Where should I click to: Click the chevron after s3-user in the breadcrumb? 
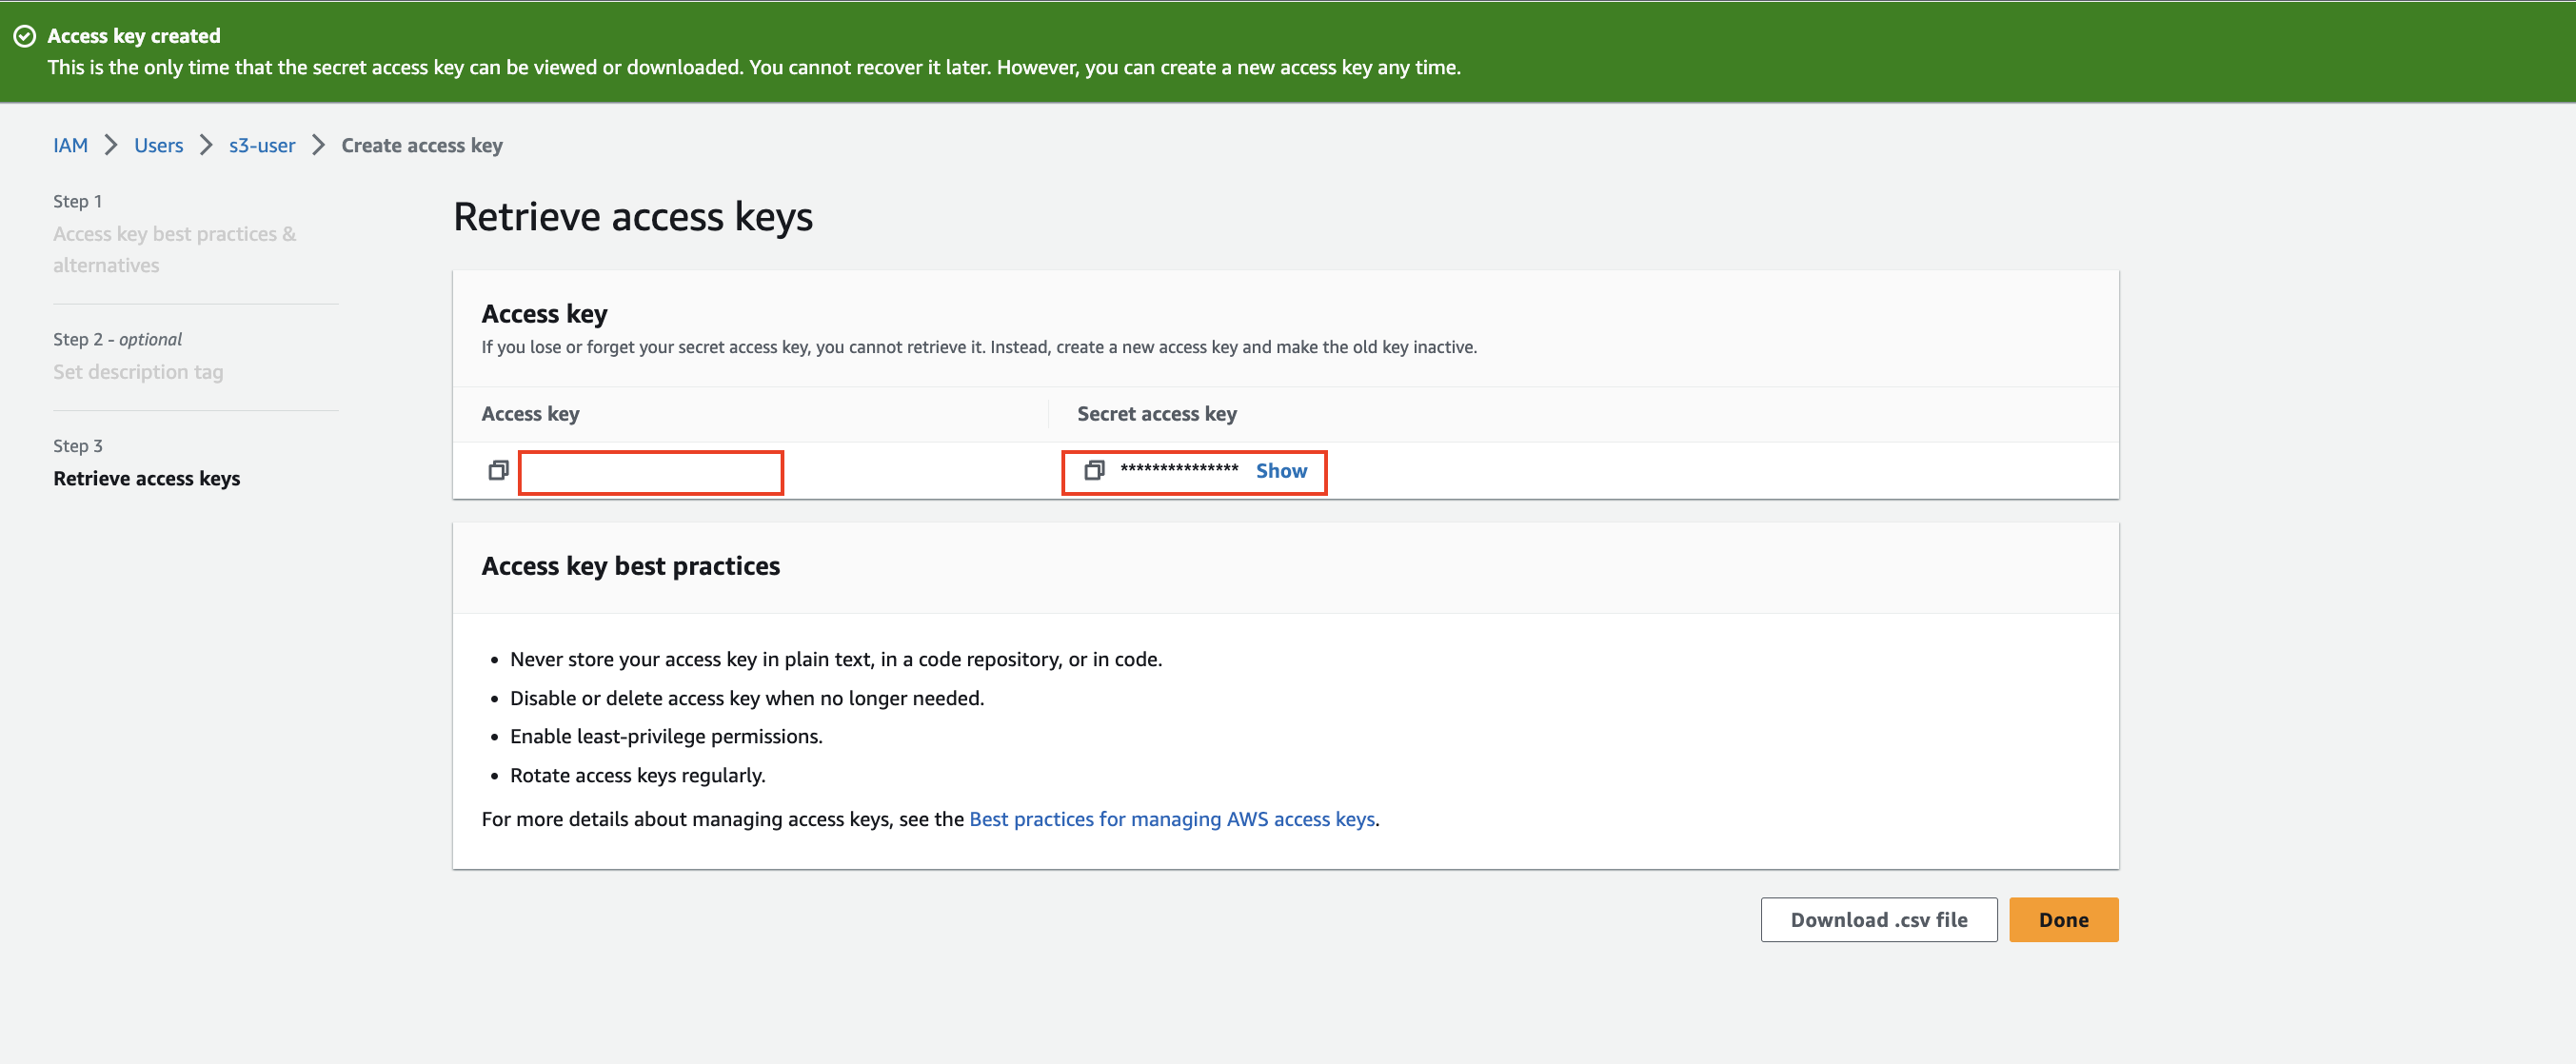[319, 145]
